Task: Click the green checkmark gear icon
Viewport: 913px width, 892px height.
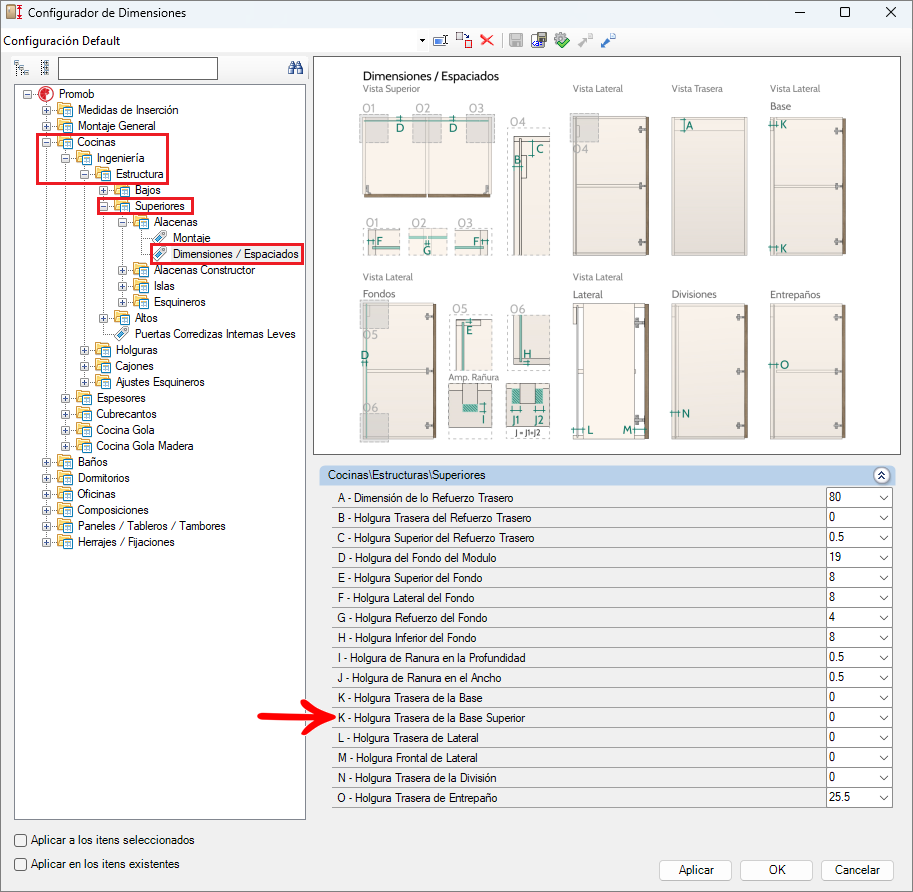Action: click(x=562, y=41)
